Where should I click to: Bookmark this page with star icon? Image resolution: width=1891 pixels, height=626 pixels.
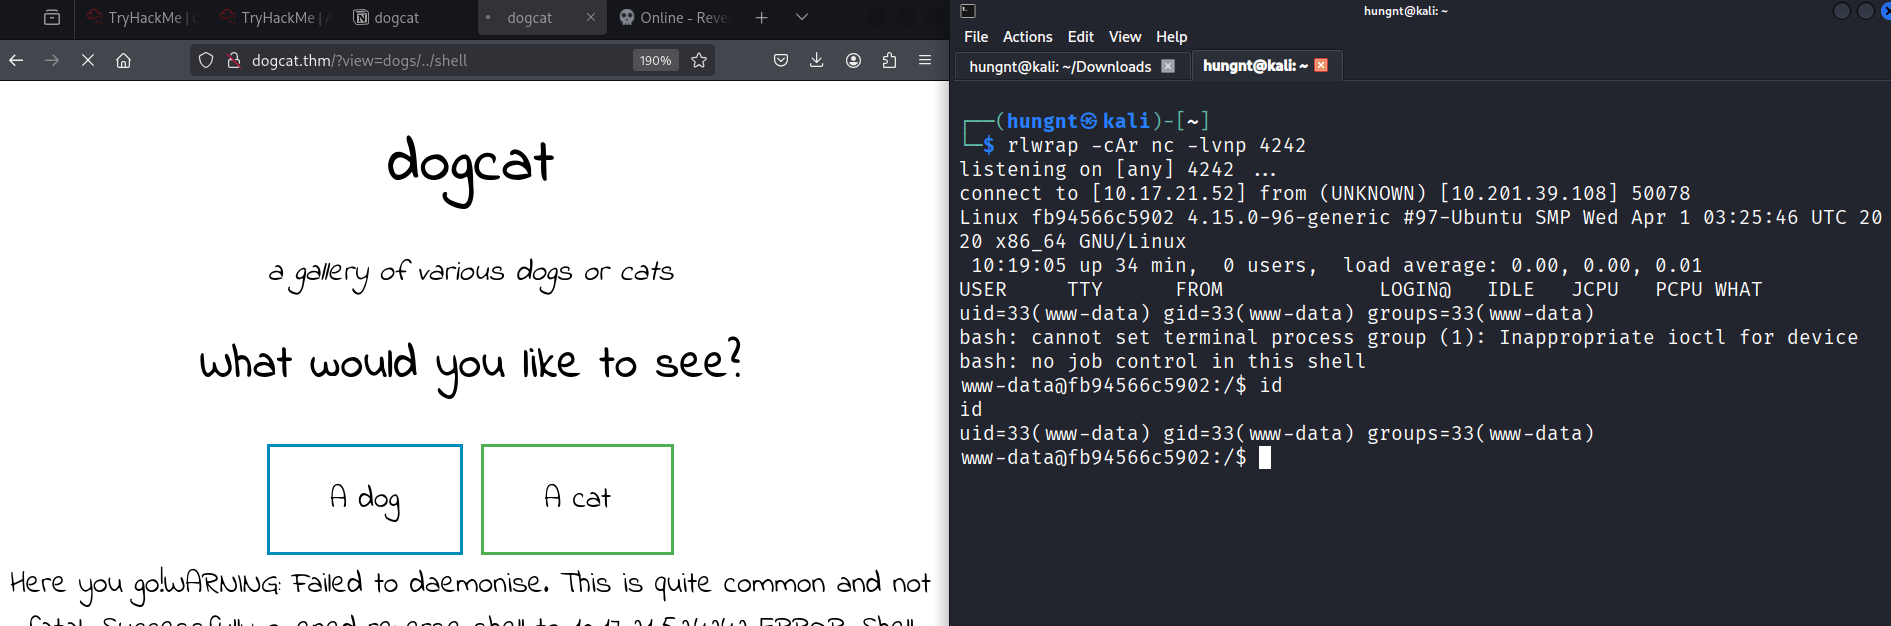click(x=699, y=60)
